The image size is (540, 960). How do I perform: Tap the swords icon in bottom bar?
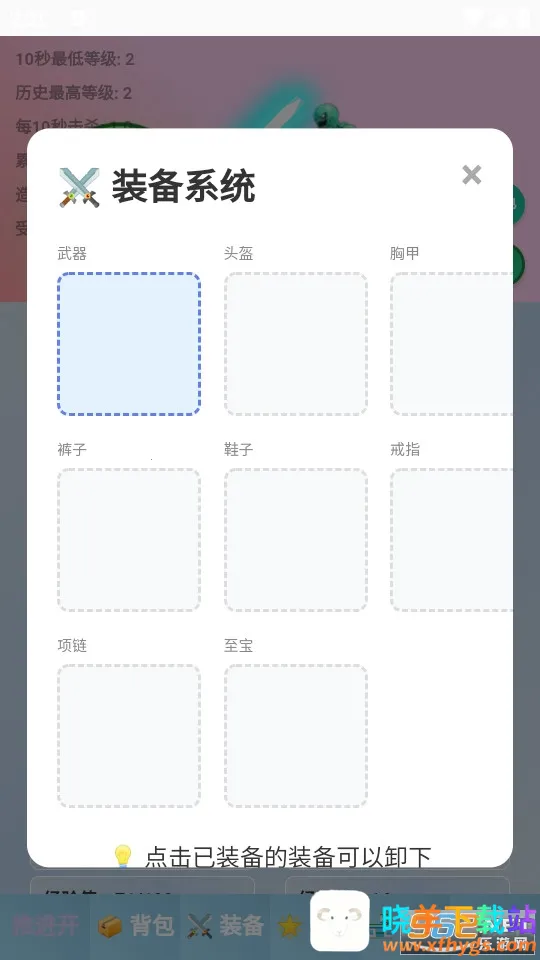click(200, 926)
